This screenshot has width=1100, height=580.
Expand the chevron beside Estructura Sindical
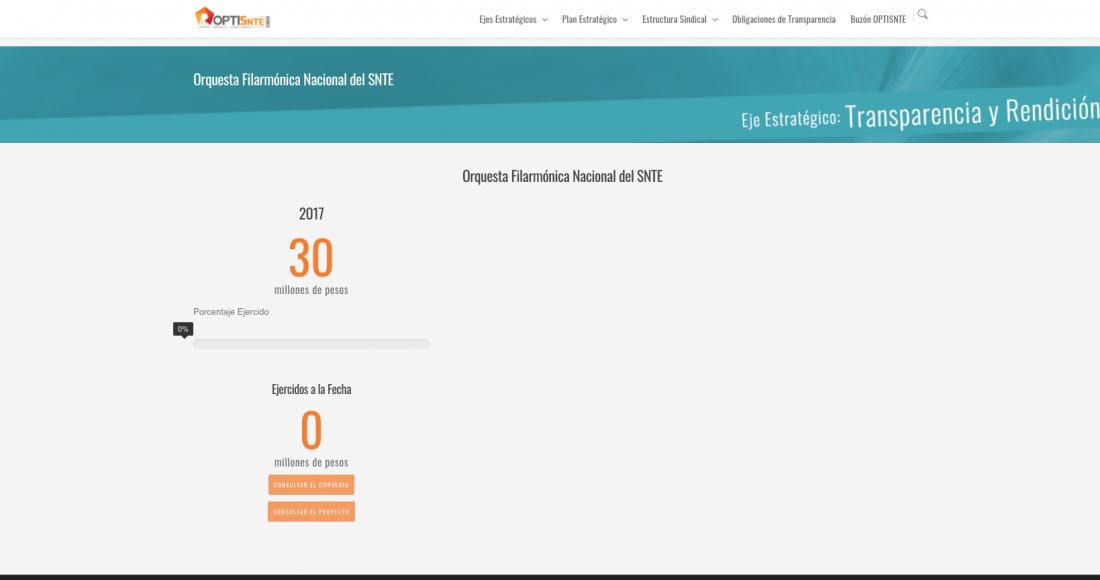715,20
